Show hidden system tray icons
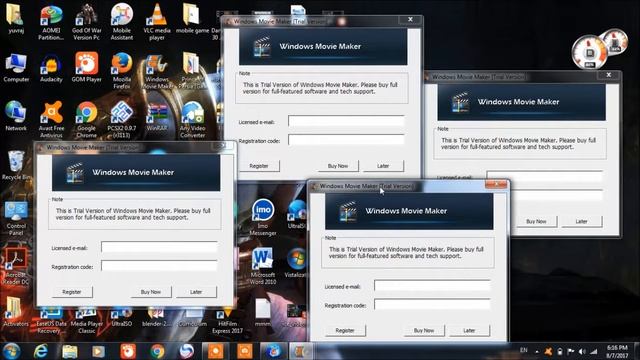This screenshot has width=640, height=360. coord(537,351)
